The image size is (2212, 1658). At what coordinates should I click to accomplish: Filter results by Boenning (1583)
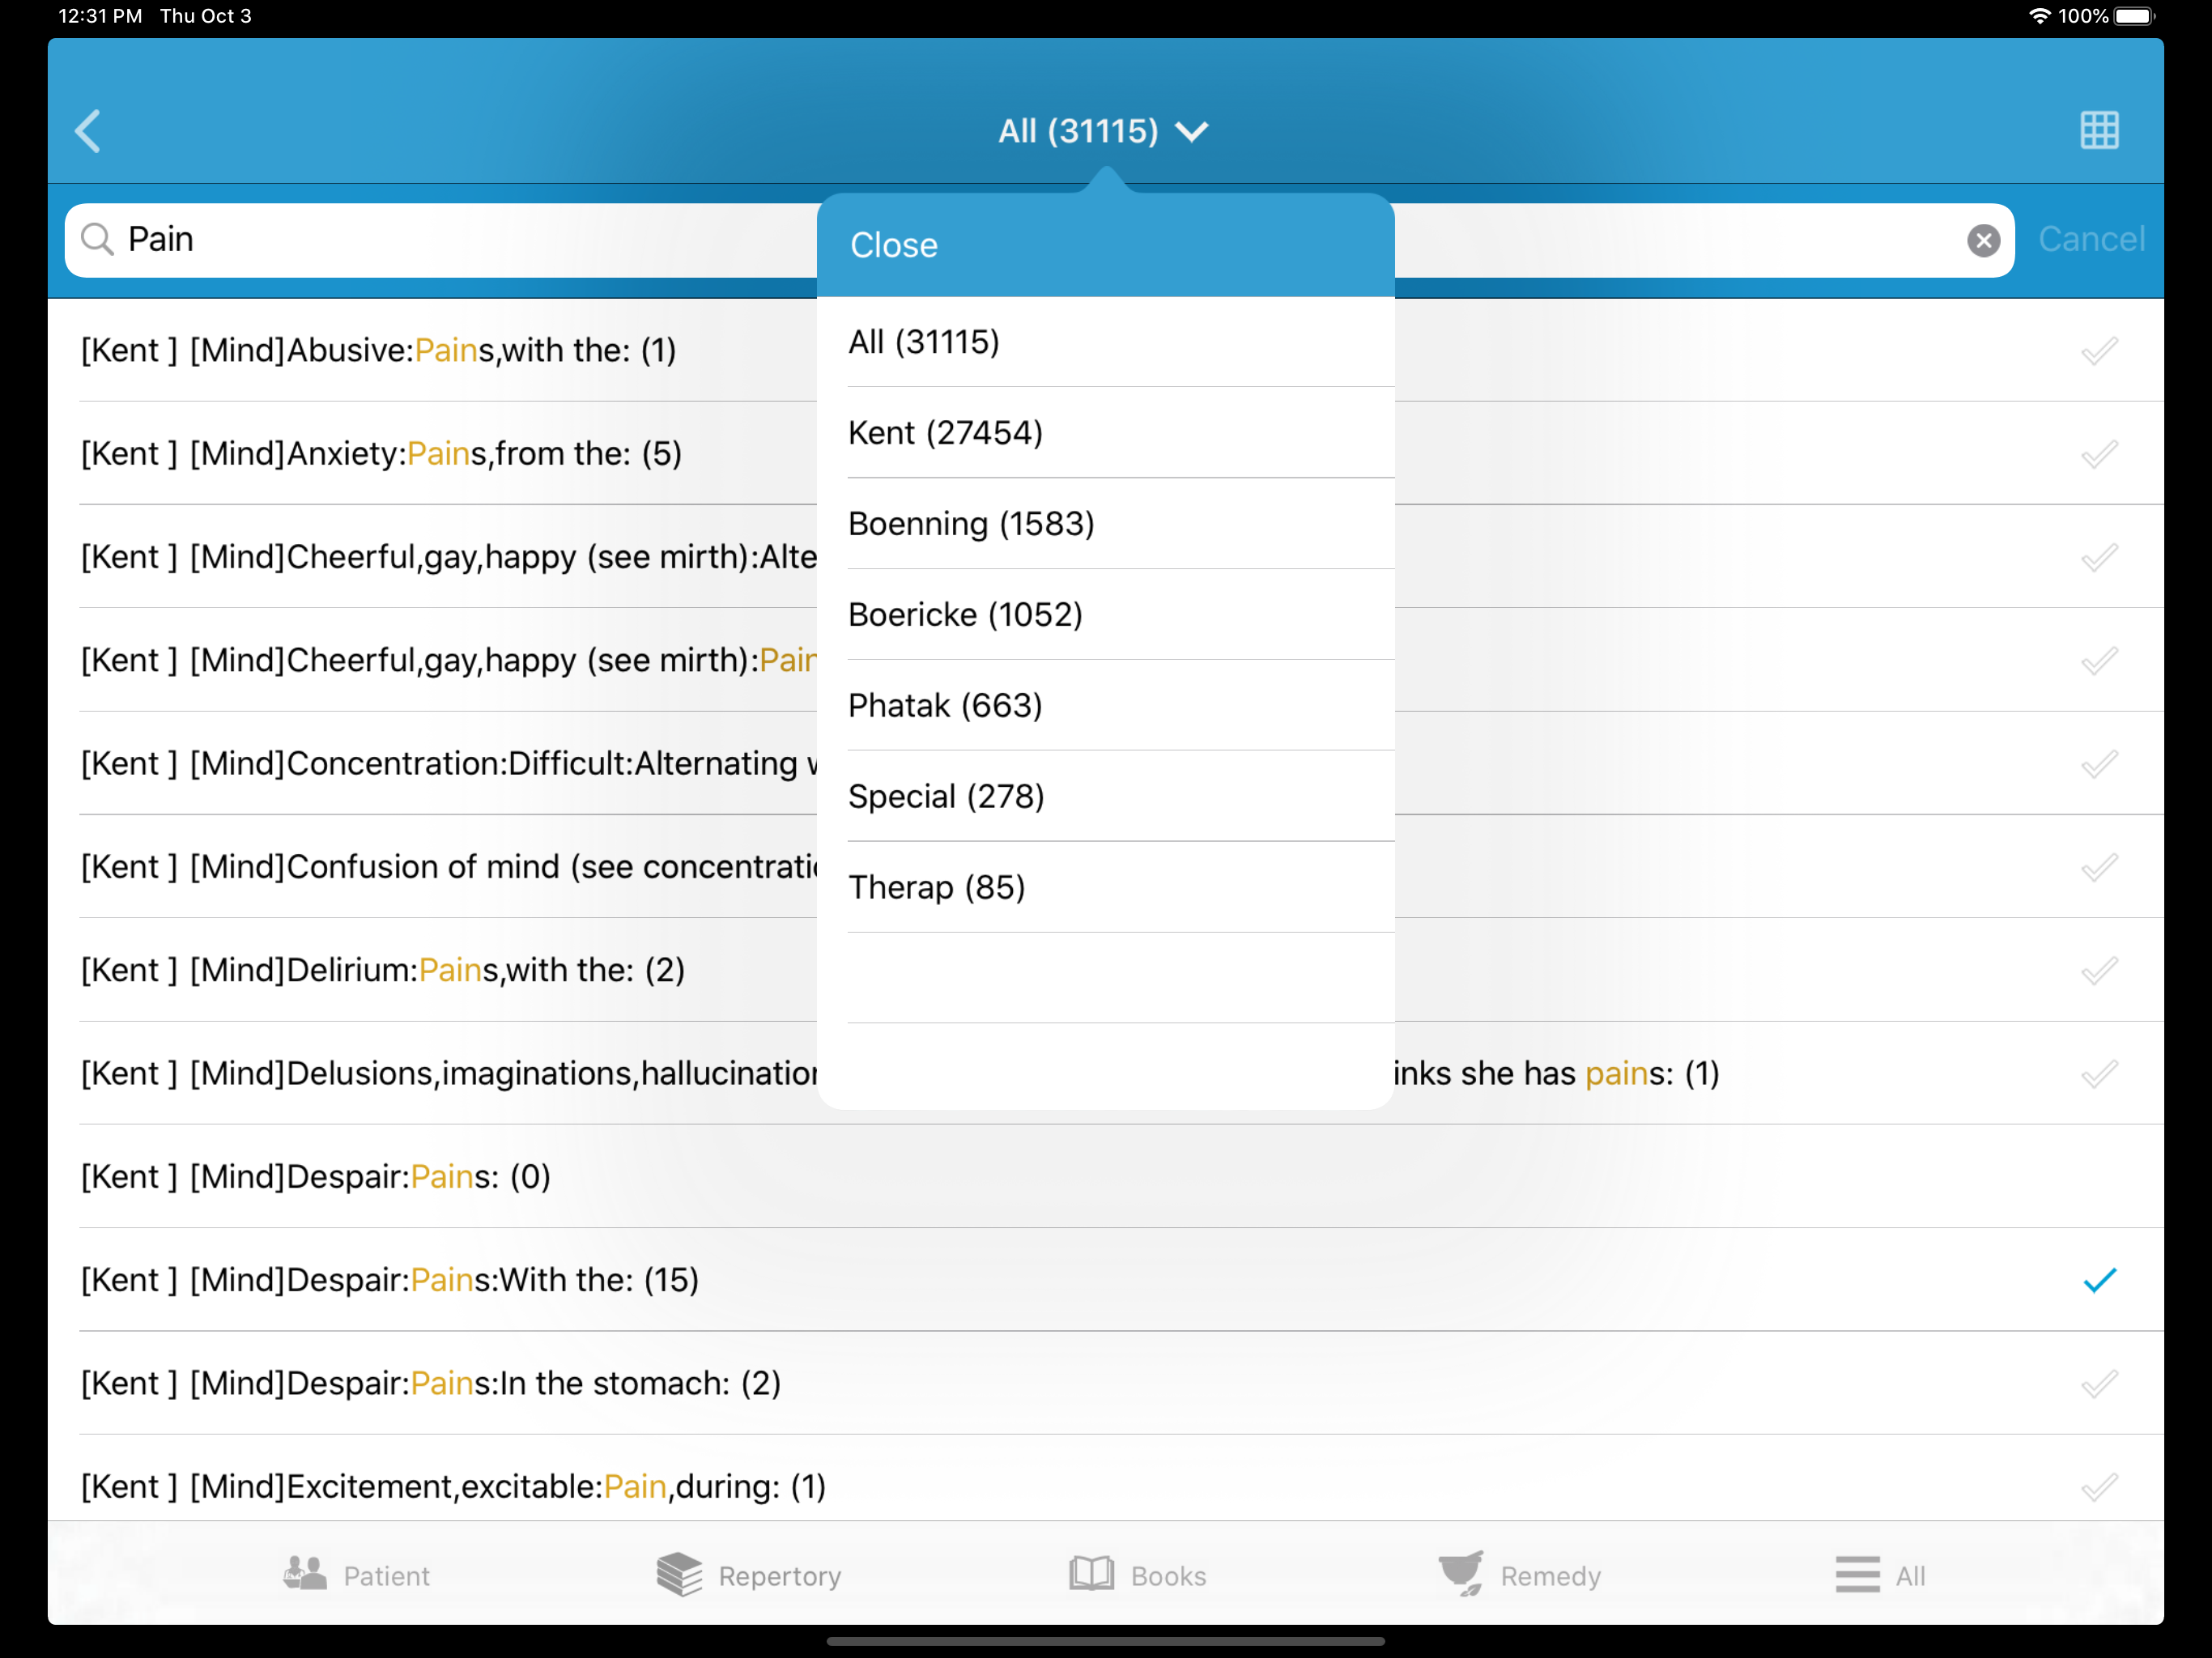point(1106,524)
